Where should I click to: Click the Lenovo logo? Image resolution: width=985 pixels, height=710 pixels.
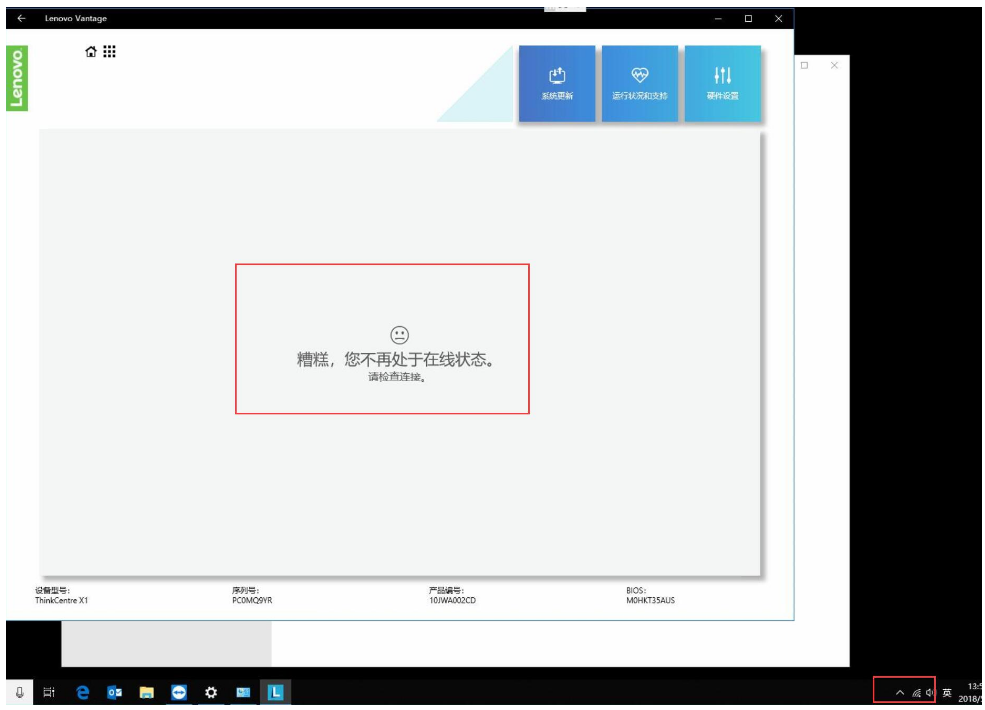pos(17,78)
